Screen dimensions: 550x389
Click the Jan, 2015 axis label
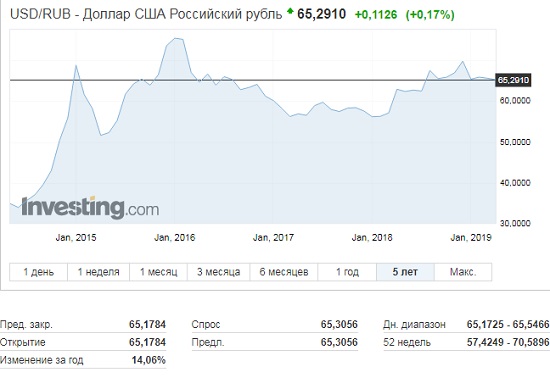[x=76, y=237]
